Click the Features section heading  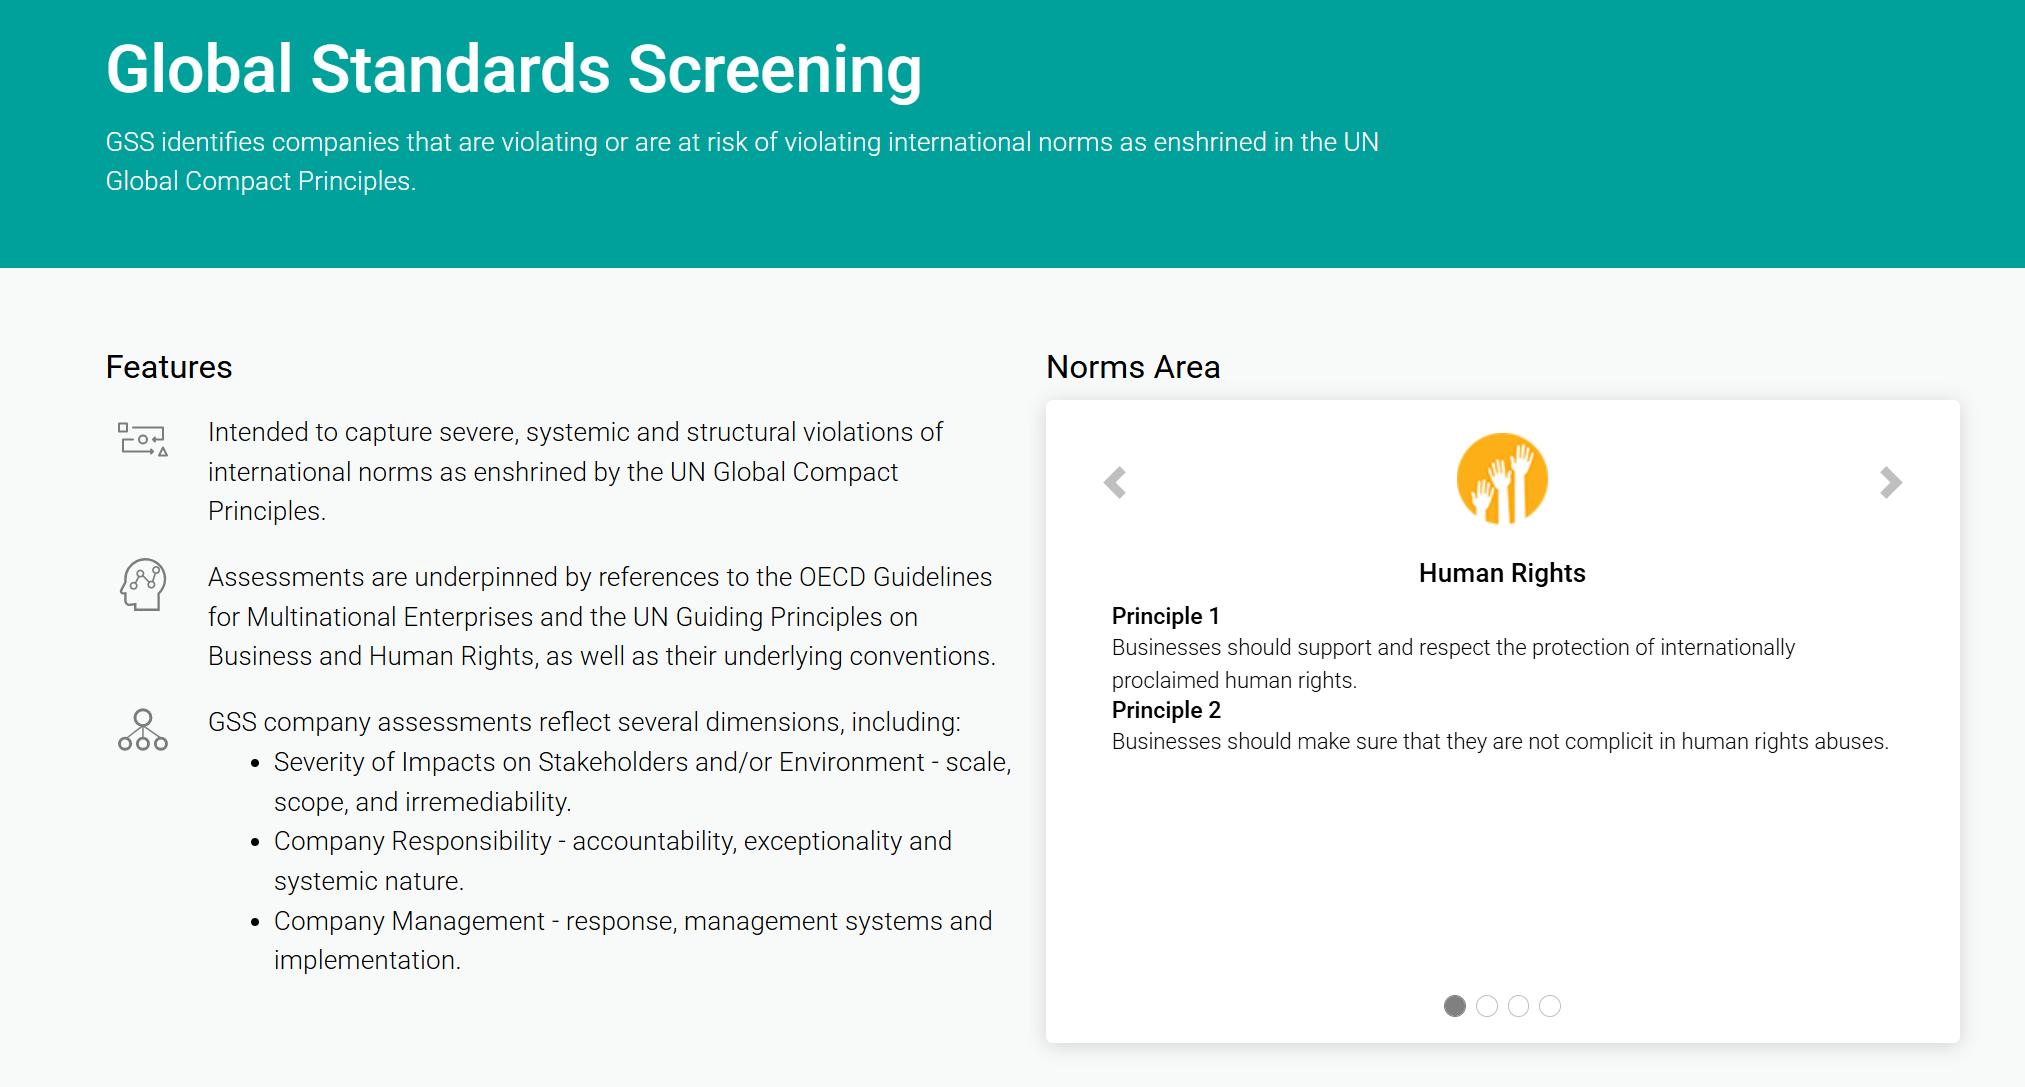tap(169, 367)
